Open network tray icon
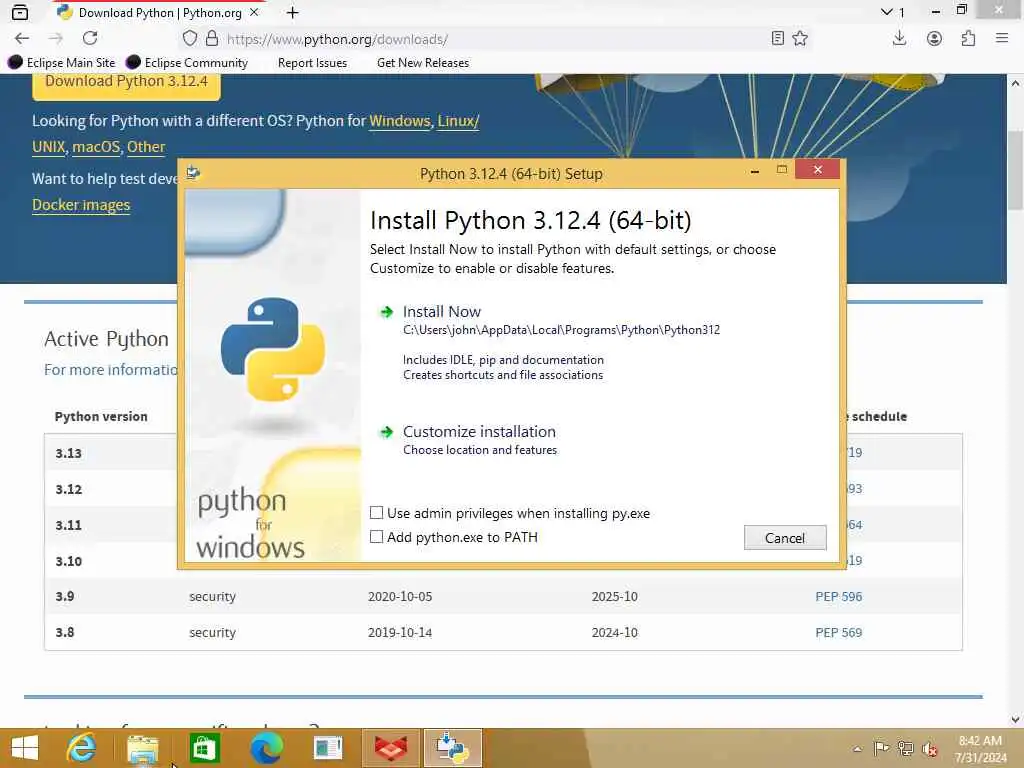This screenshot has width=1024, height=768. coord(905,748)
